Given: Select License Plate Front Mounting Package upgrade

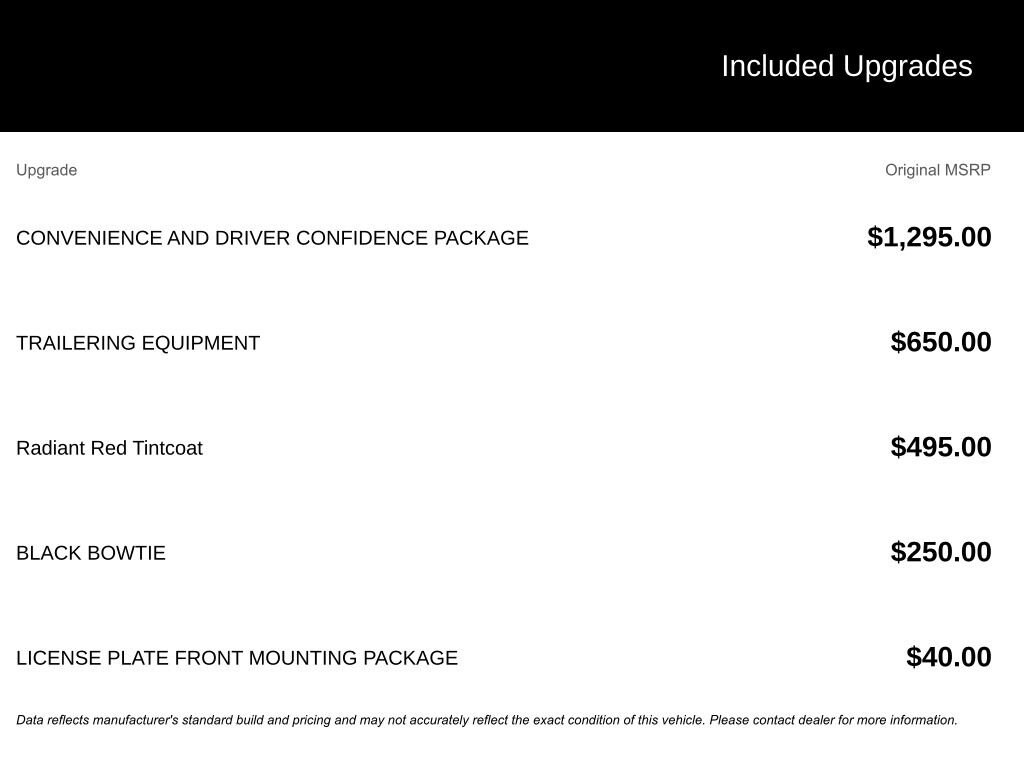Looking at the screenshot, I should click(237, 658).
